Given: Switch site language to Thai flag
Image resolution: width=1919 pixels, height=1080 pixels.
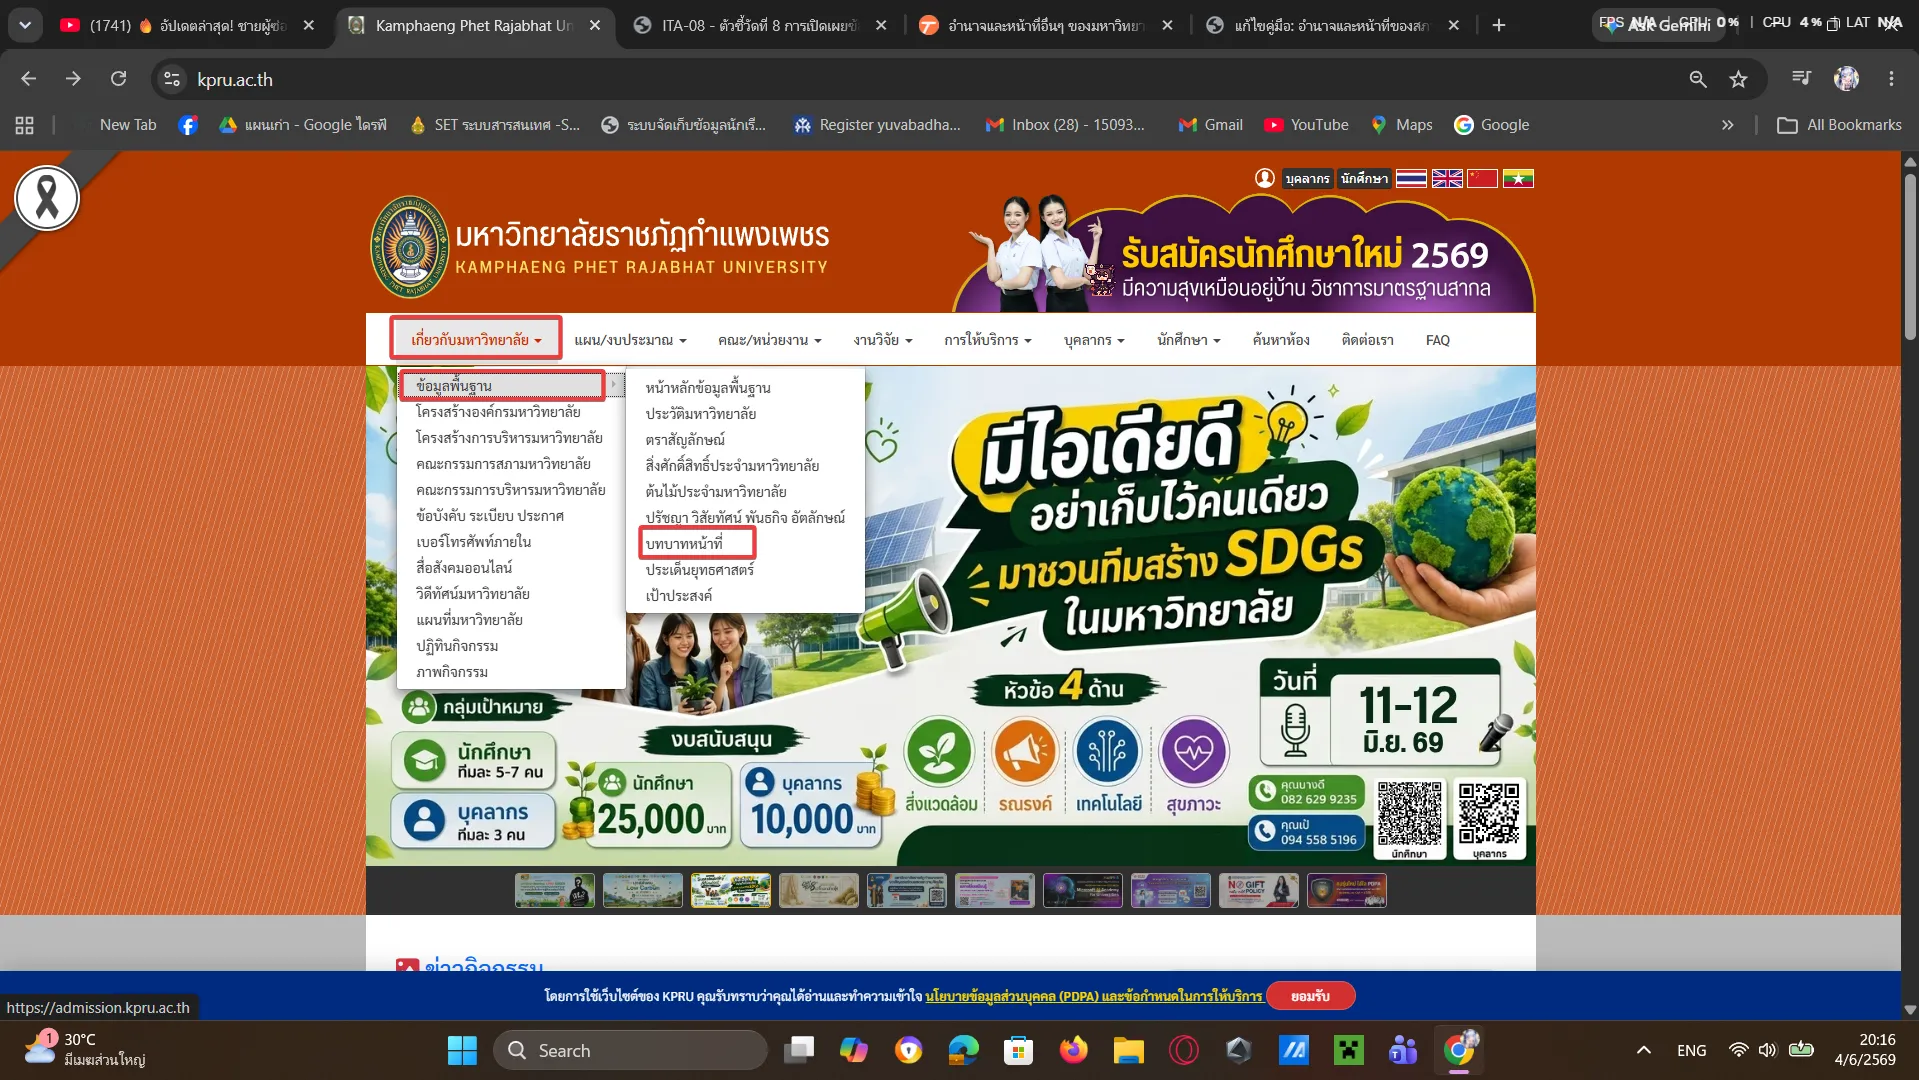Looking at the screenshot, I should click(1411, 178).
